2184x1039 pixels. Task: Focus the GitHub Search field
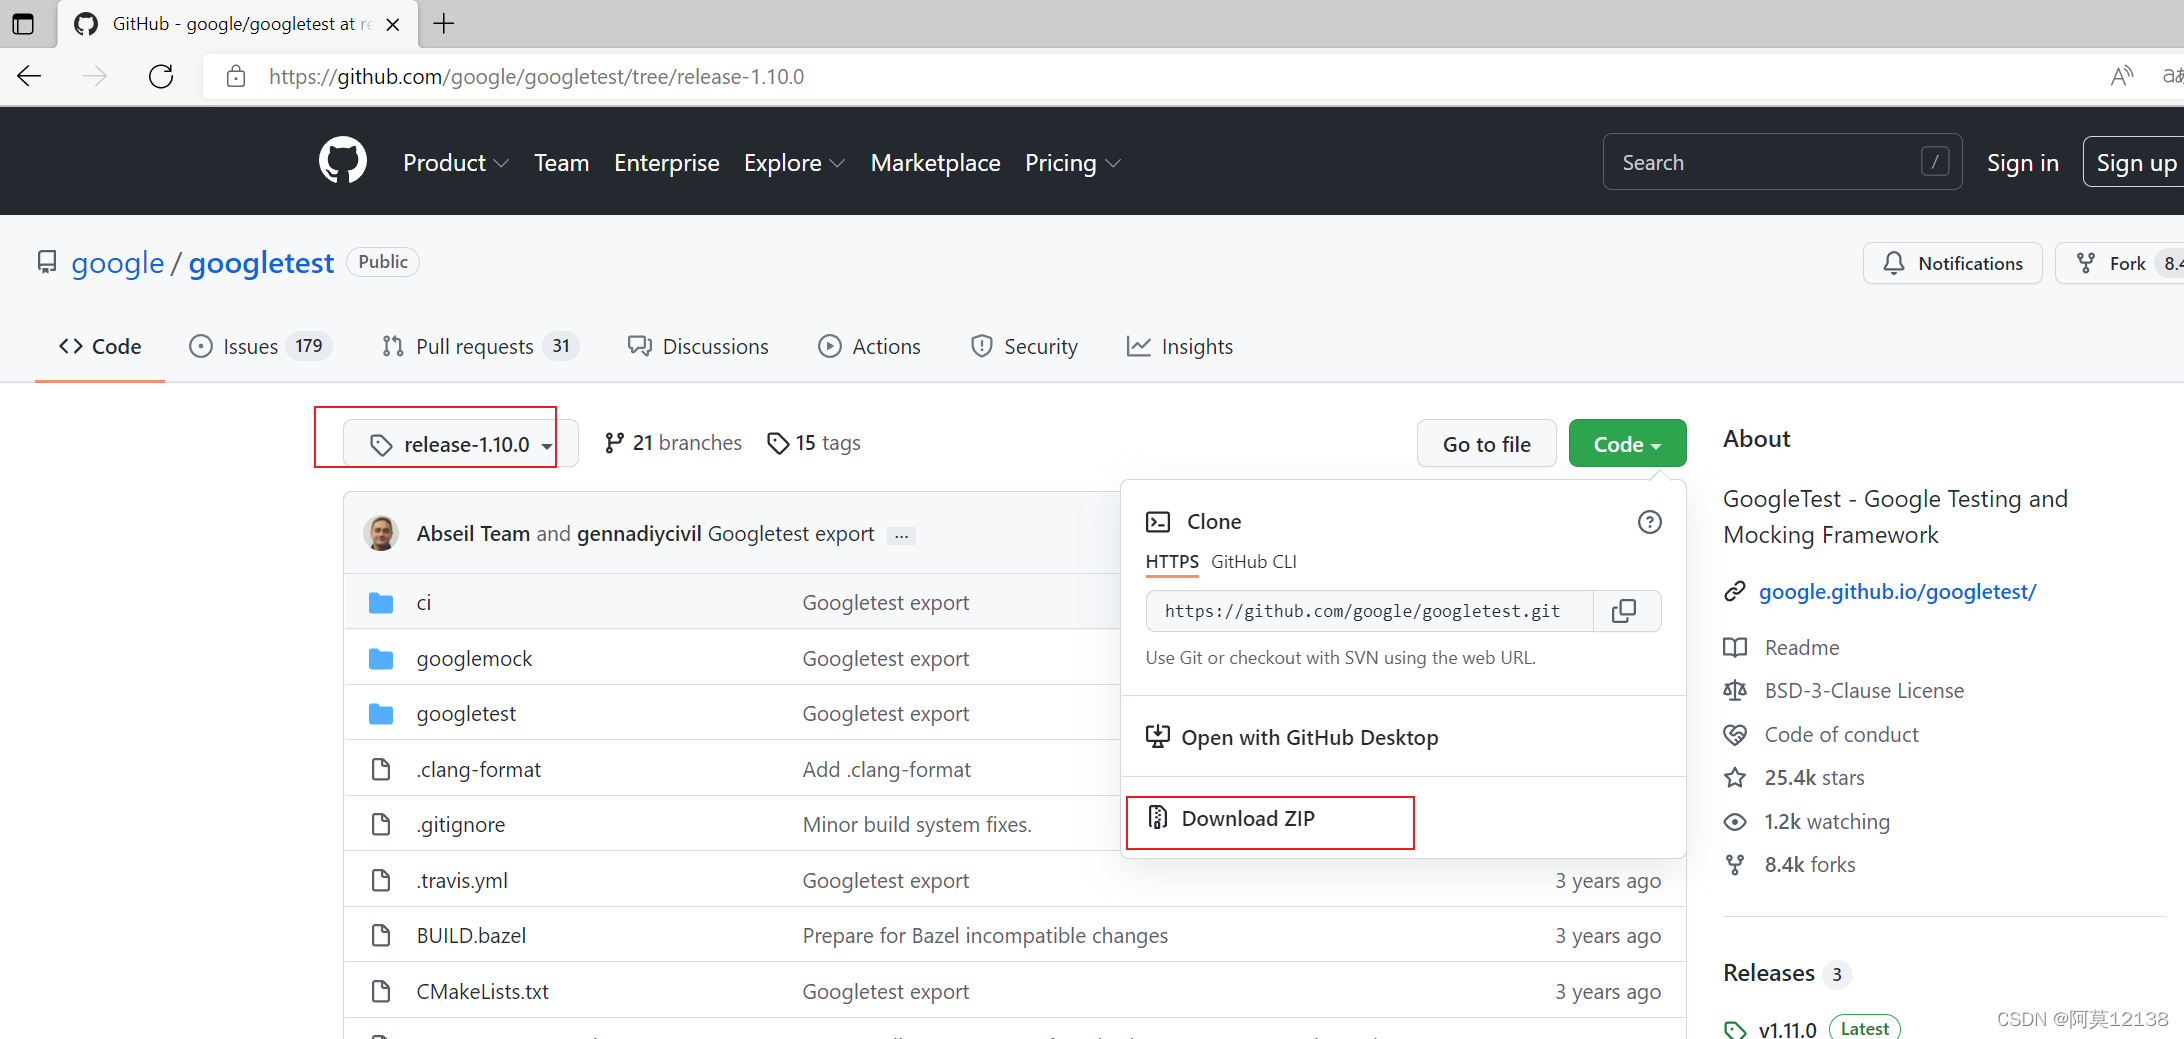1782,162
